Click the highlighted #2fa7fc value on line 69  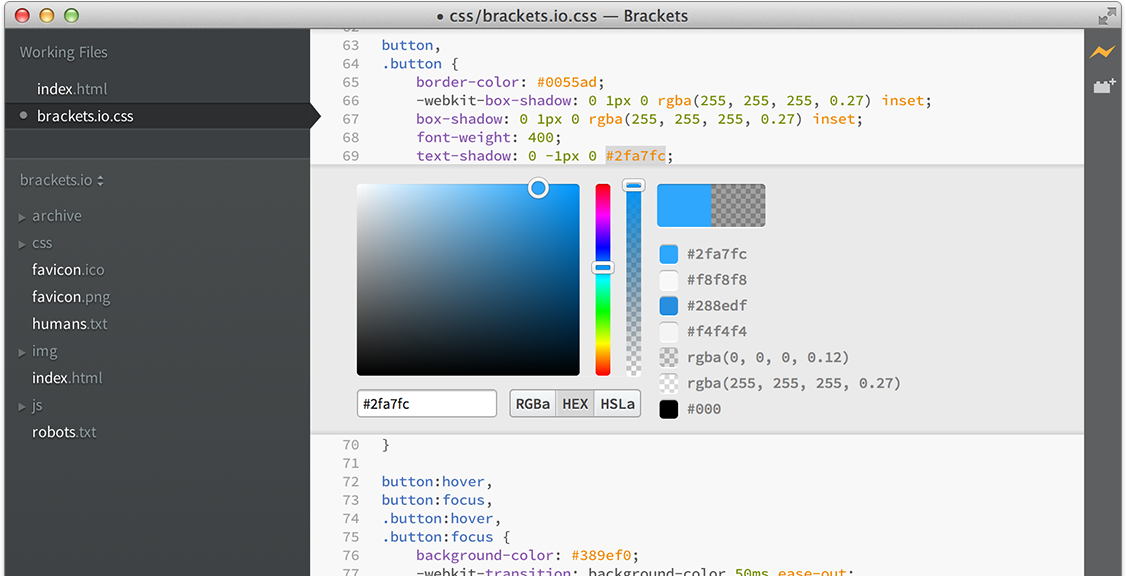tap(636, 156)
